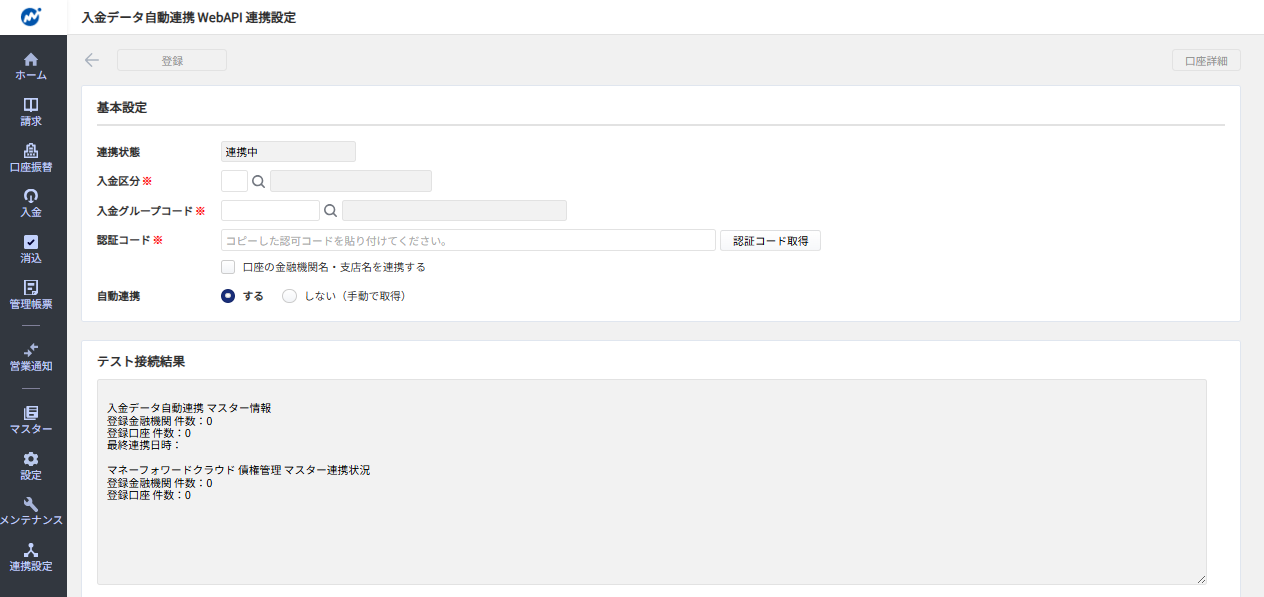Go to ホーム in the sidebar
1264x597 pixels.
31,66
